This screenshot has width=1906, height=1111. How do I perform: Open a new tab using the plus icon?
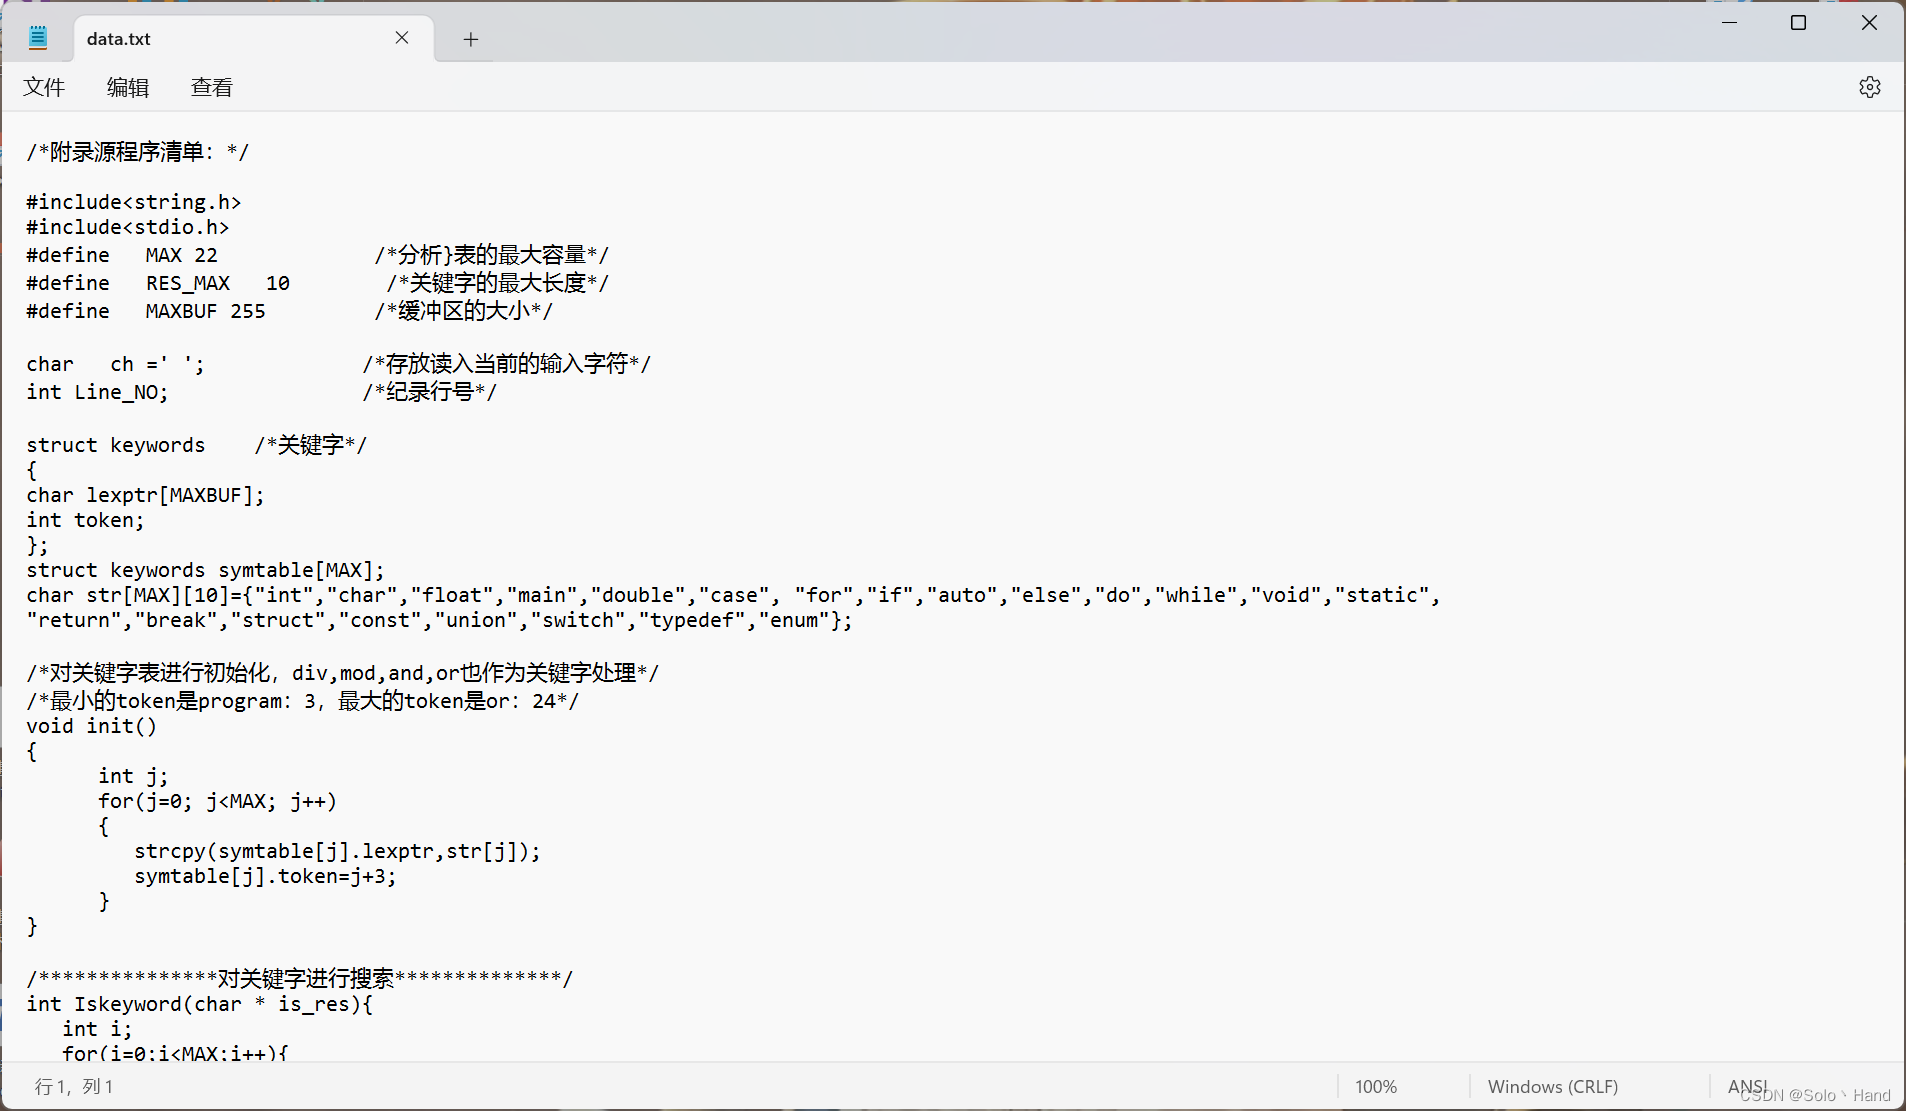pos(470,39)
